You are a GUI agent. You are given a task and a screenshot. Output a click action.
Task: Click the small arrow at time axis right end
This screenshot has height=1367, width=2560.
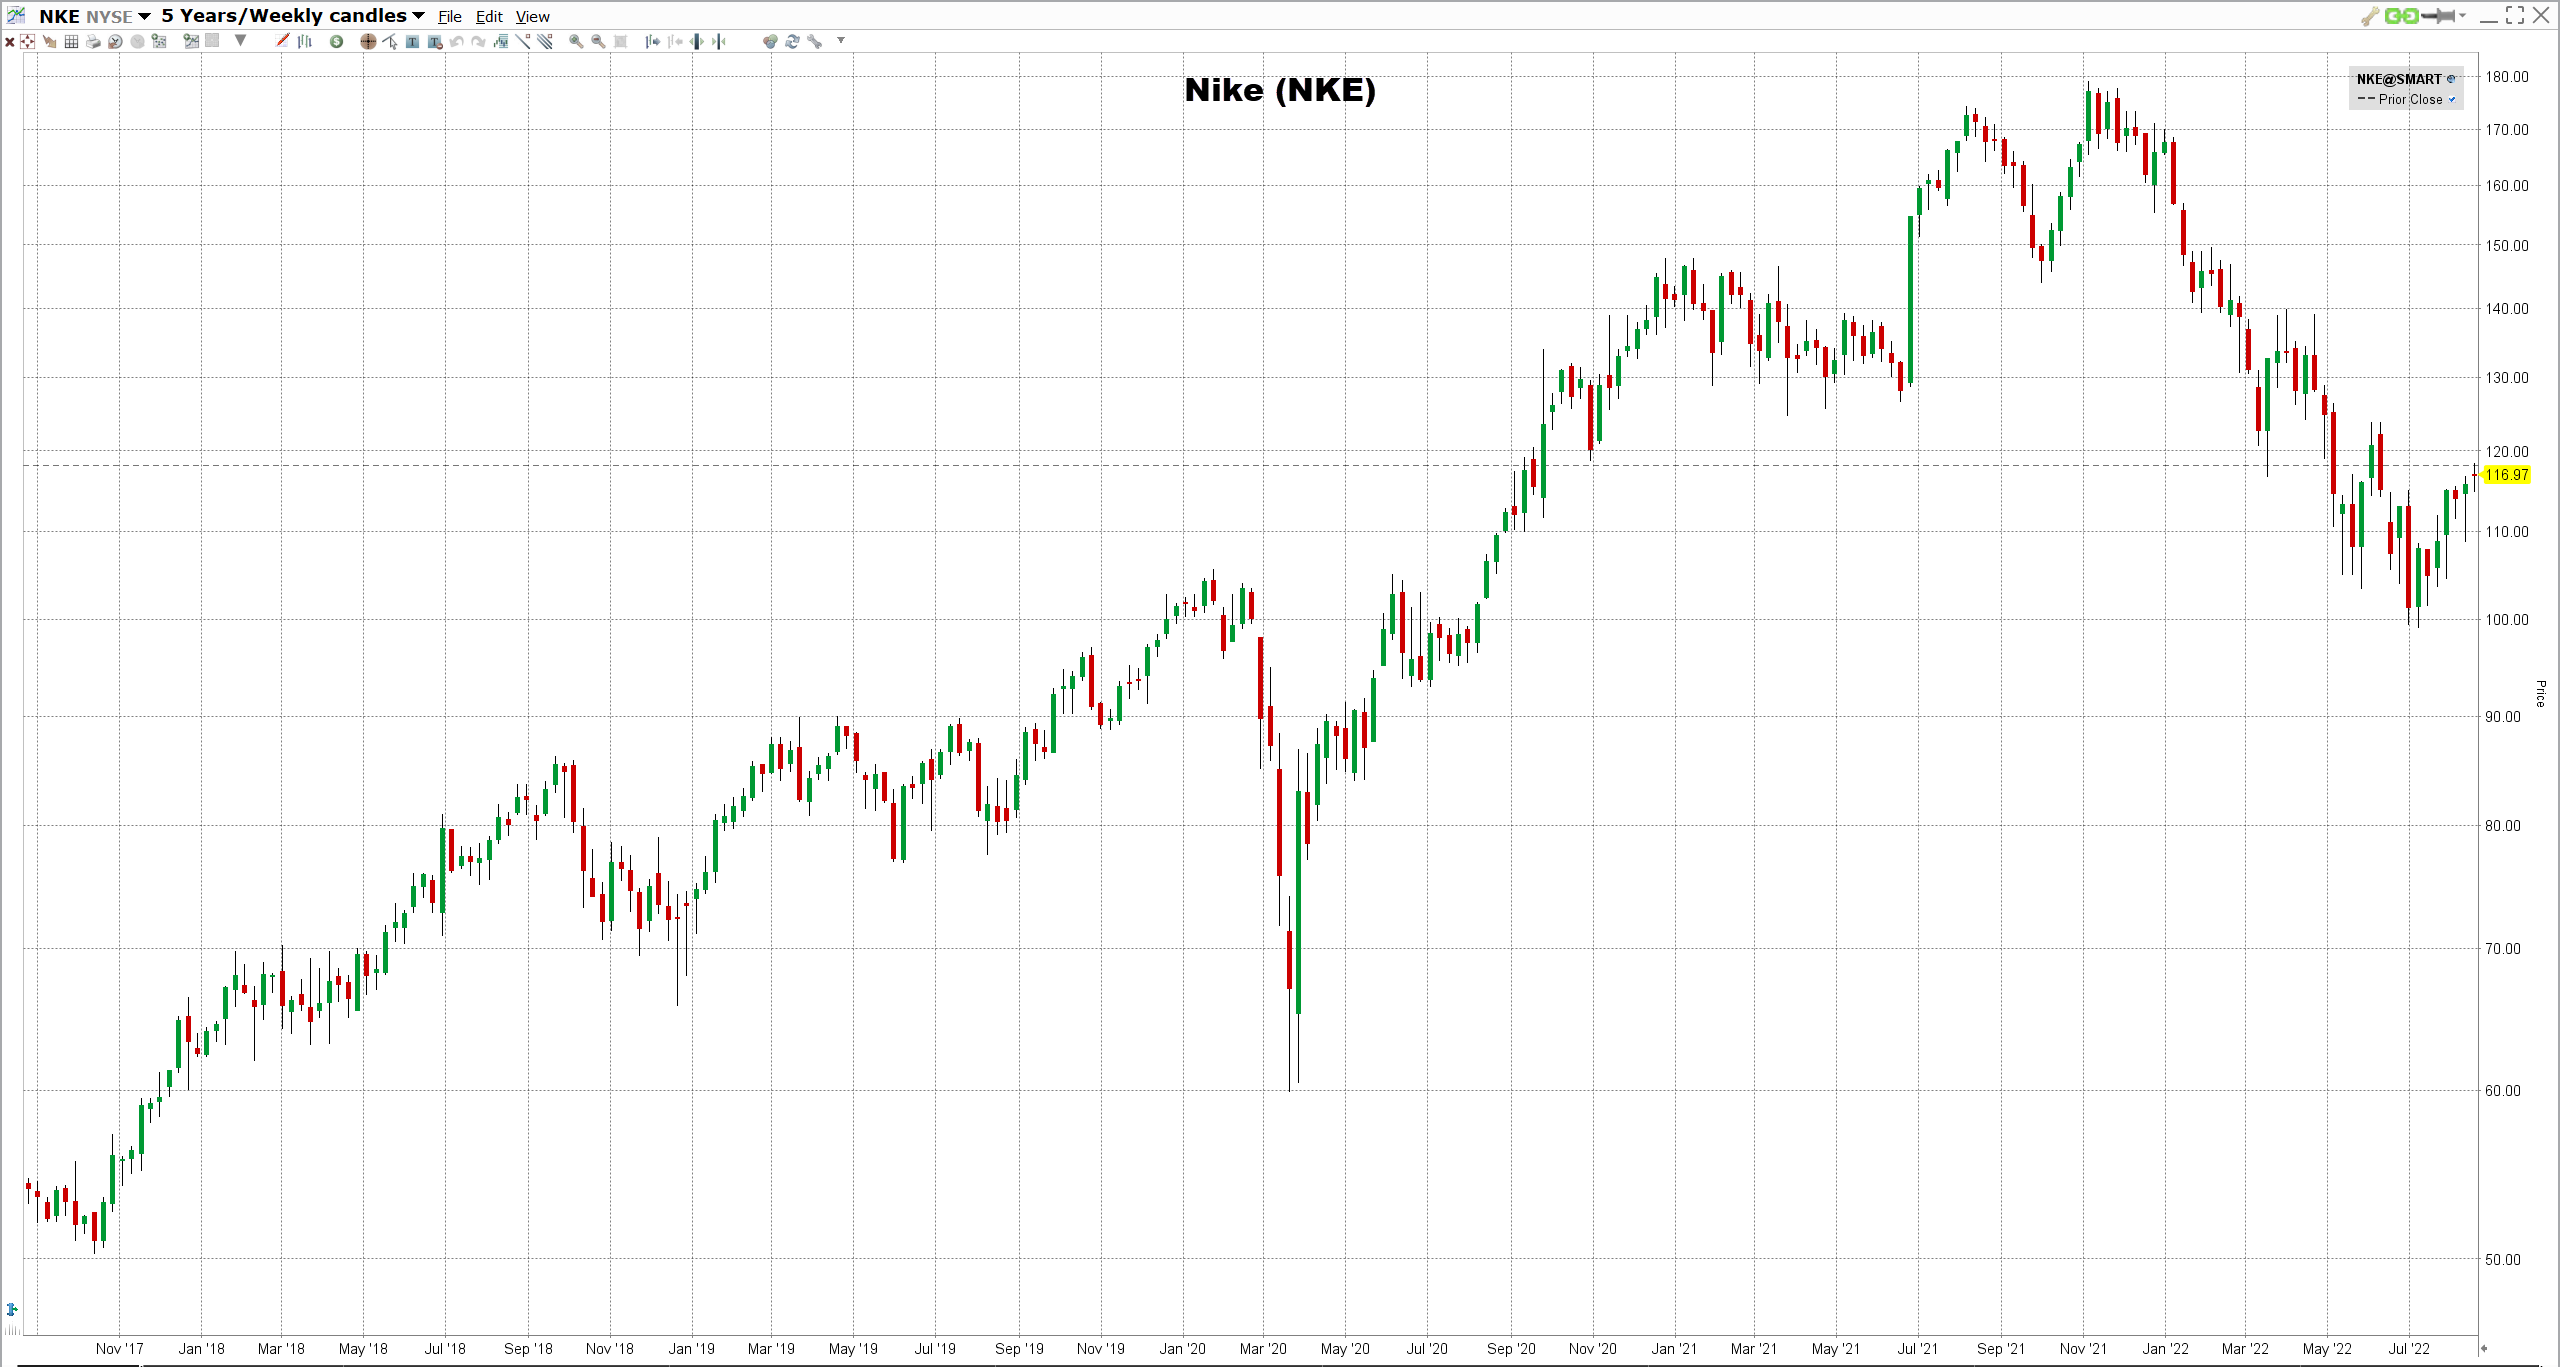[2483, 1348]
